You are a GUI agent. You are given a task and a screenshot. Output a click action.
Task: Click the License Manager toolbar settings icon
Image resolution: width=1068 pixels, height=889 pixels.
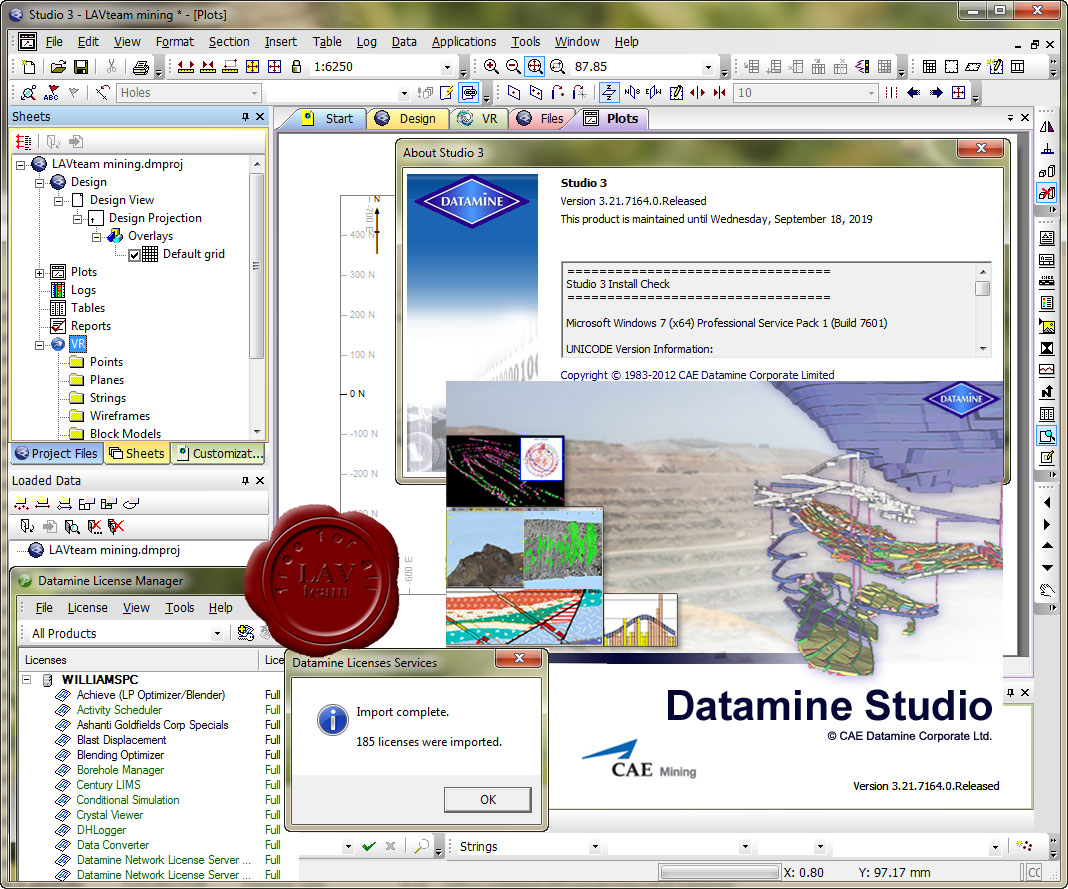[245, 633]
